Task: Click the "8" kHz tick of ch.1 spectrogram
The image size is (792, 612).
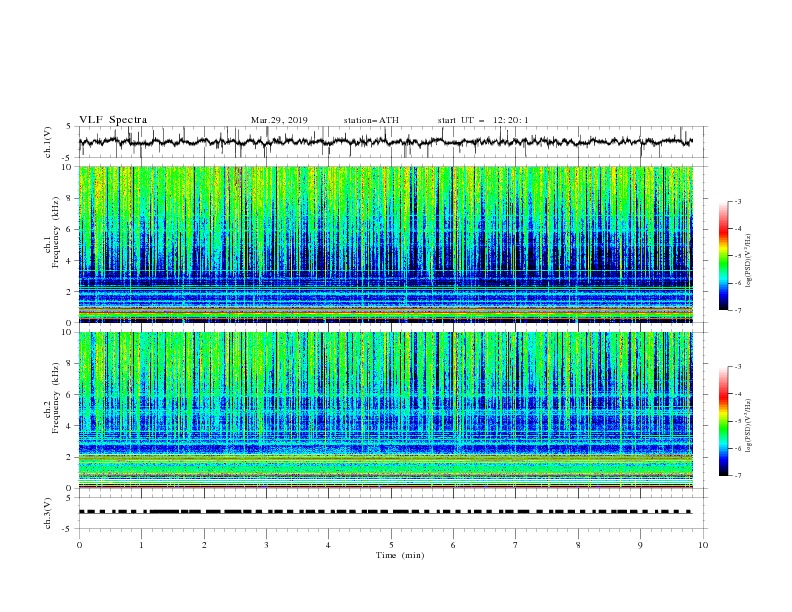Action: [x=70, y=198]
